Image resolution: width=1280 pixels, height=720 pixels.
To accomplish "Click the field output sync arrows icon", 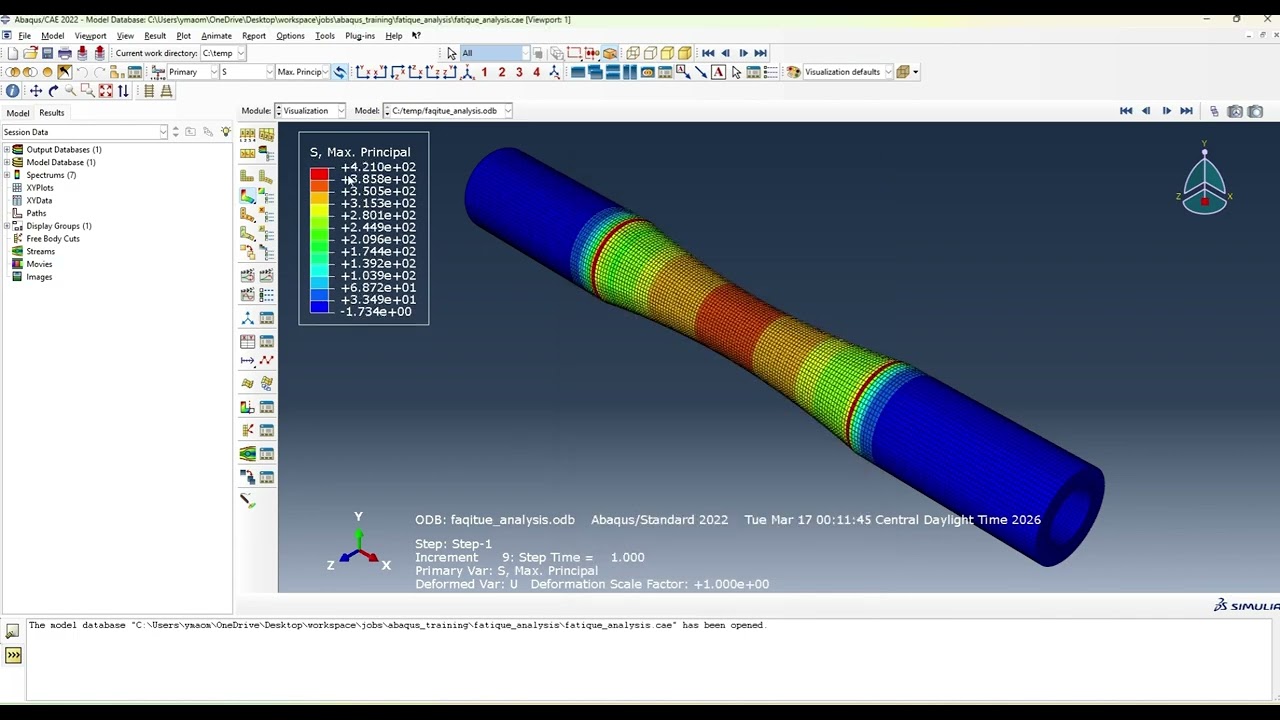I will [x=340, y=72].
